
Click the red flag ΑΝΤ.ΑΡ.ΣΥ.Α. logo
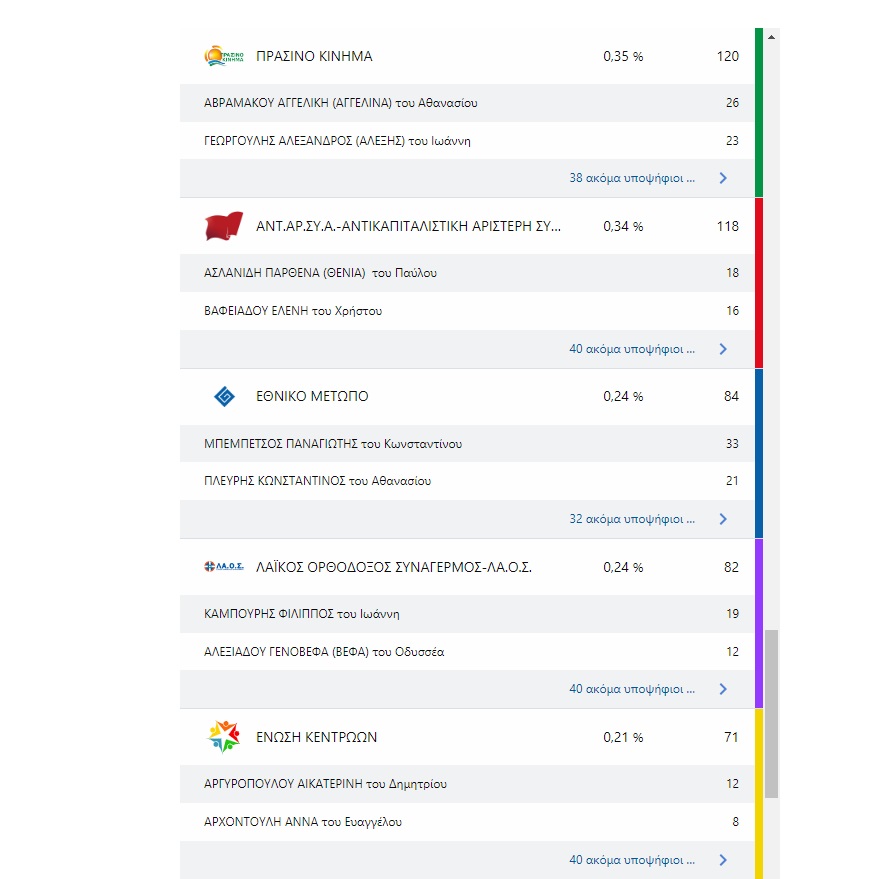tap(224, 227)
